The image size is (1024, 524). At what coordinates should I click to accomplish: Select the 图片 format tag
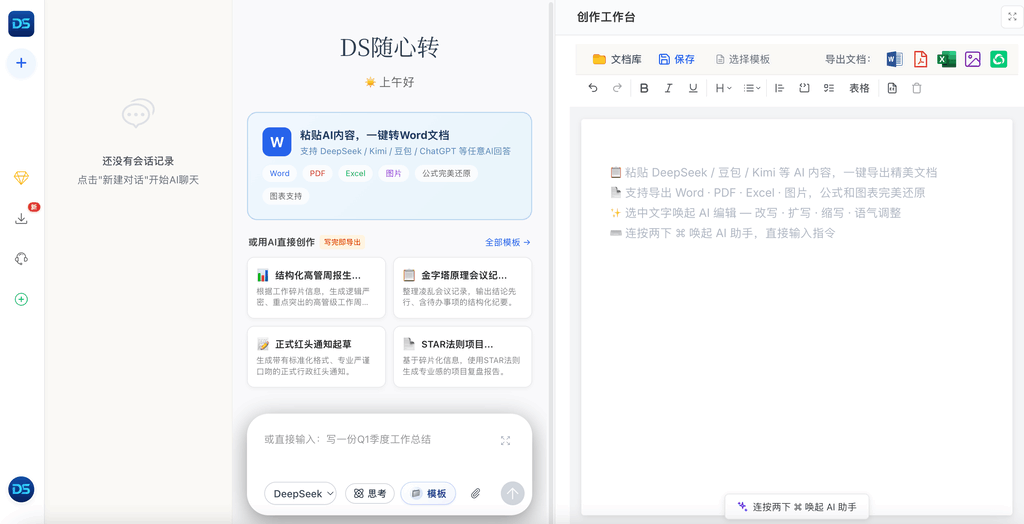coord(394,174)
